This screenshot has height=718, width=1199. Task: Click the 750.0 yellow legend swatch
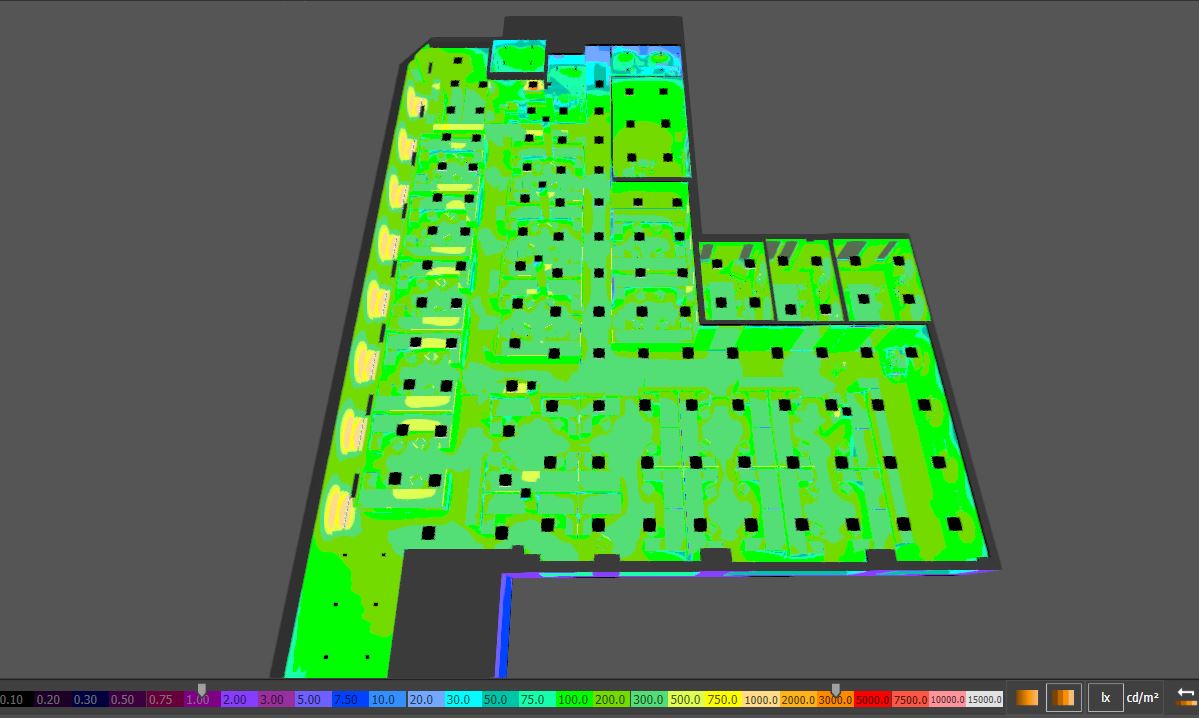722,700
